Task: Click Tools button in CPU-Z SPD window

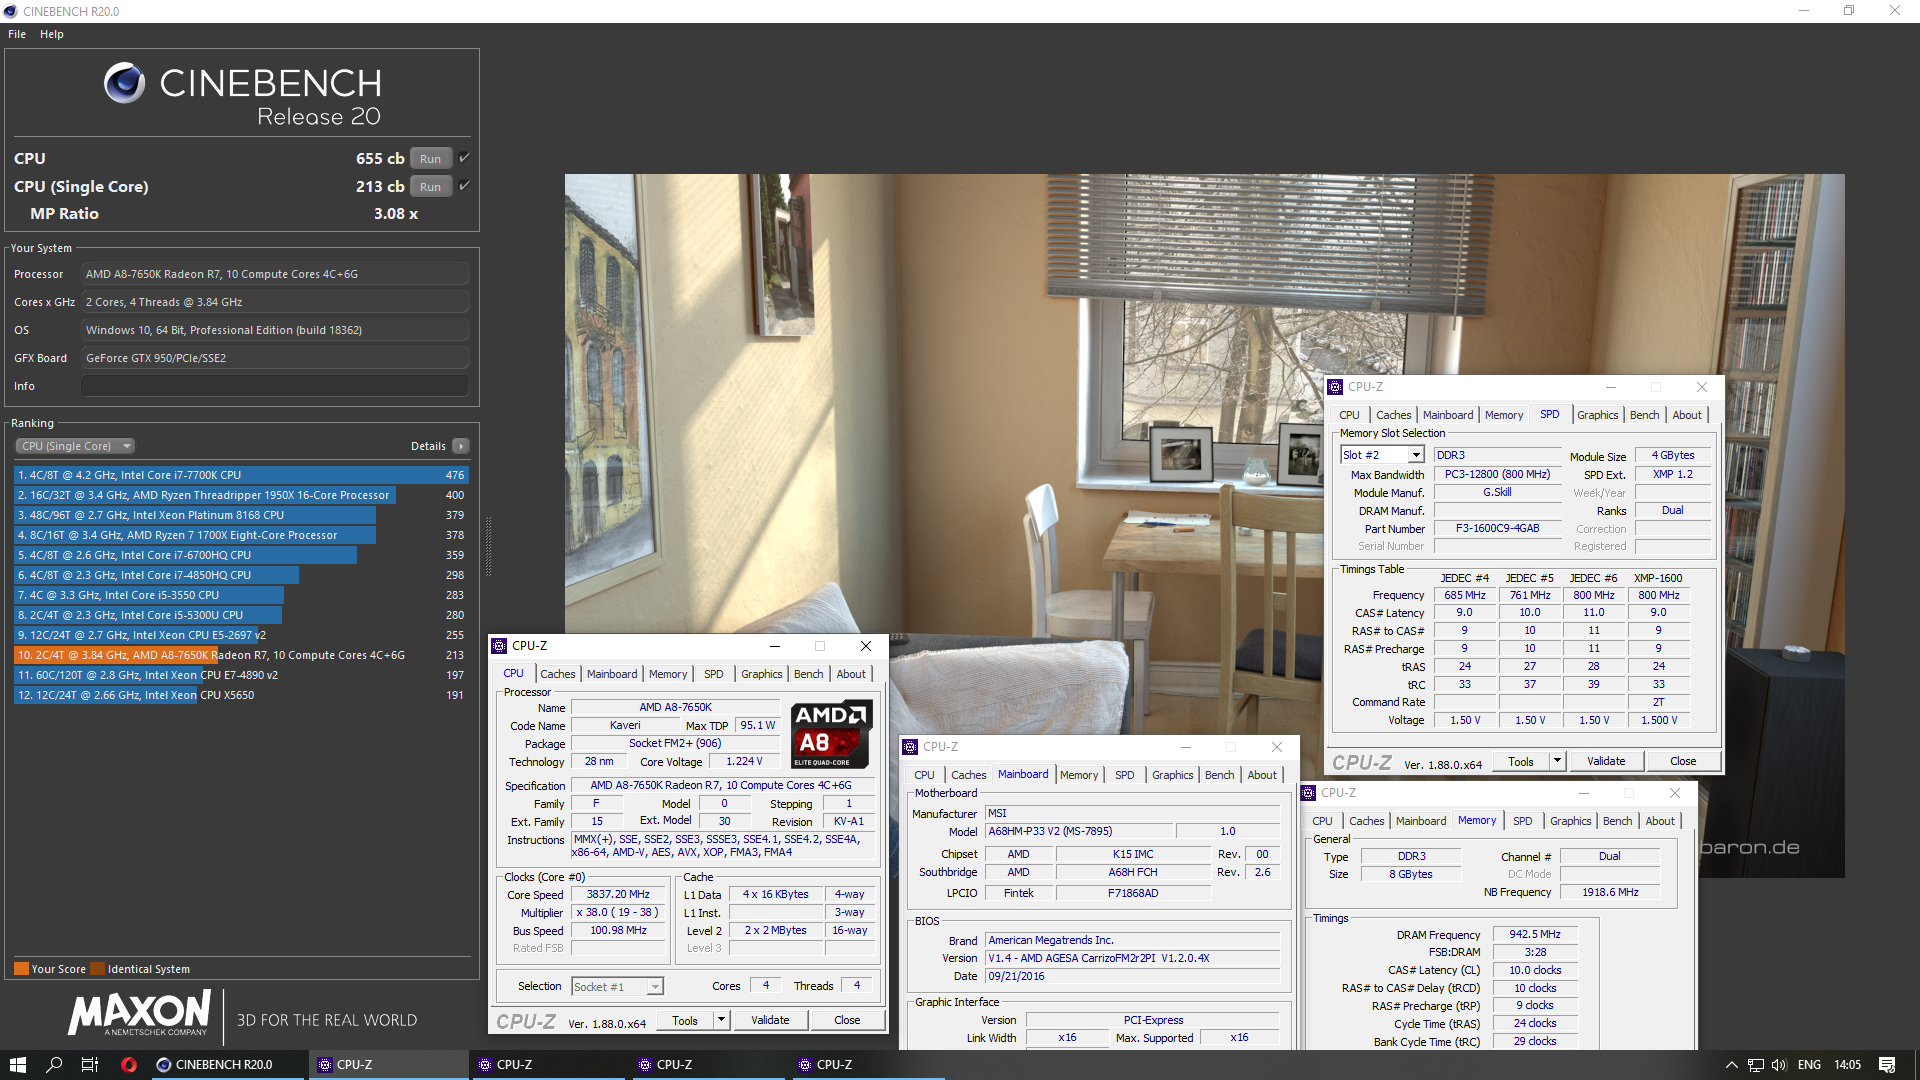Action: (x=1521, y=761)
